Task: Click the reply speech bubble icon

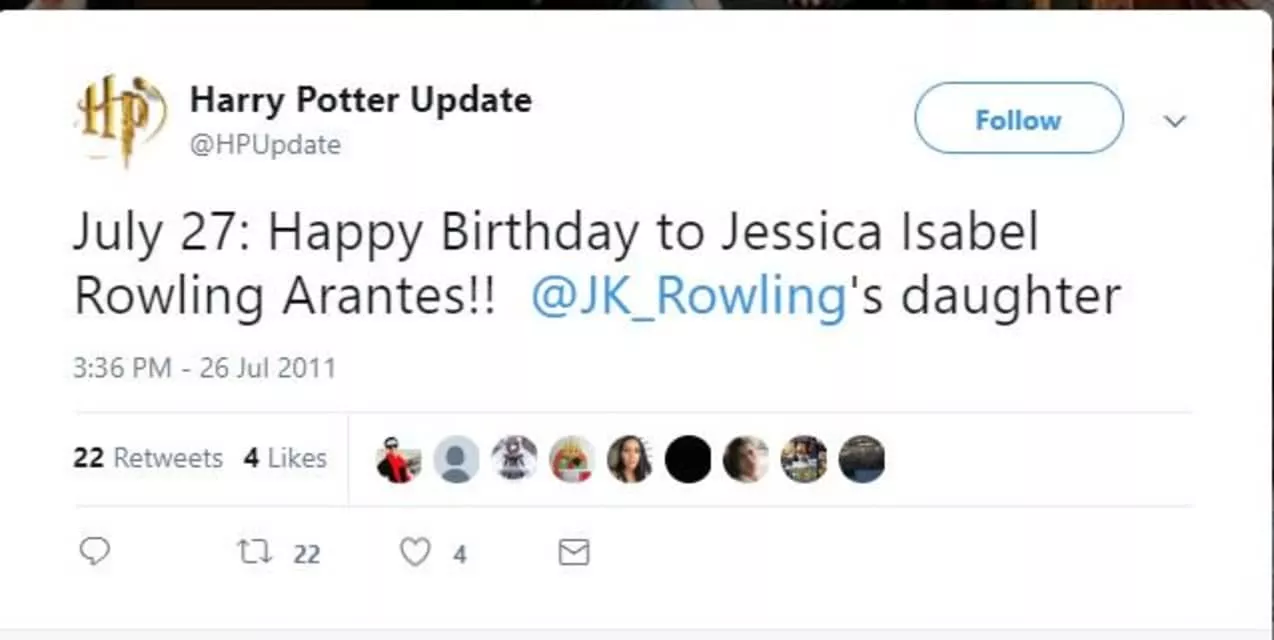Action: pyautogui.click(x=92, y=552)
